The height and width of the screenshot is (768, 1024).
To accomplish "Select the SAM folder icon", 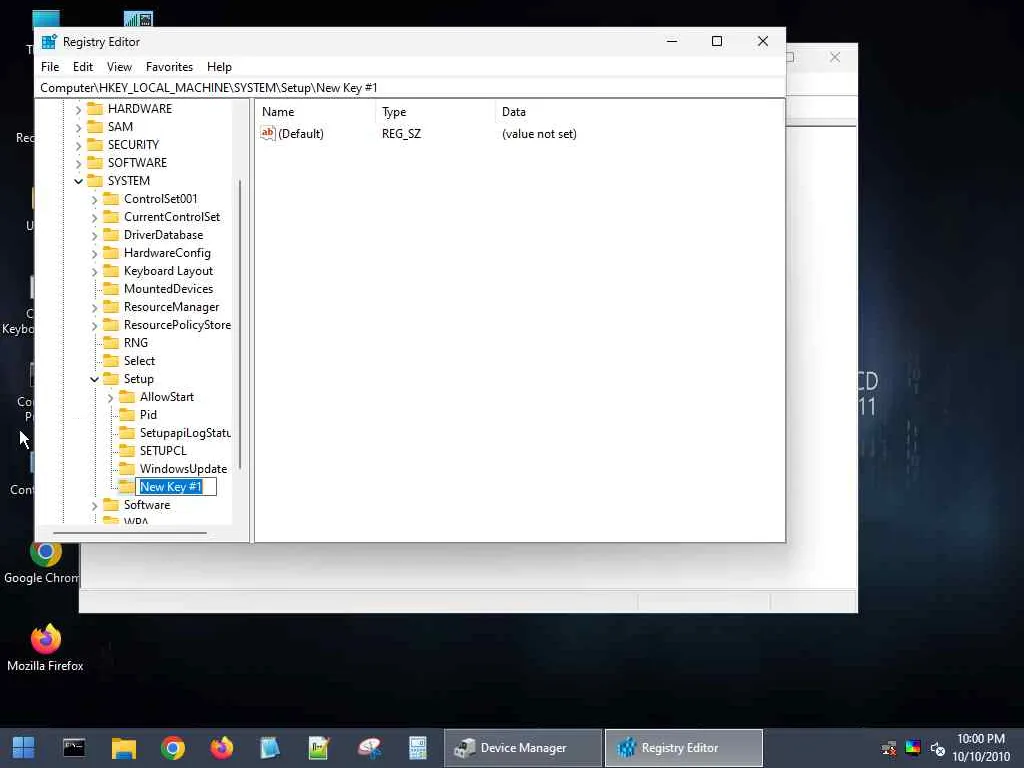I will pos(95,127).
